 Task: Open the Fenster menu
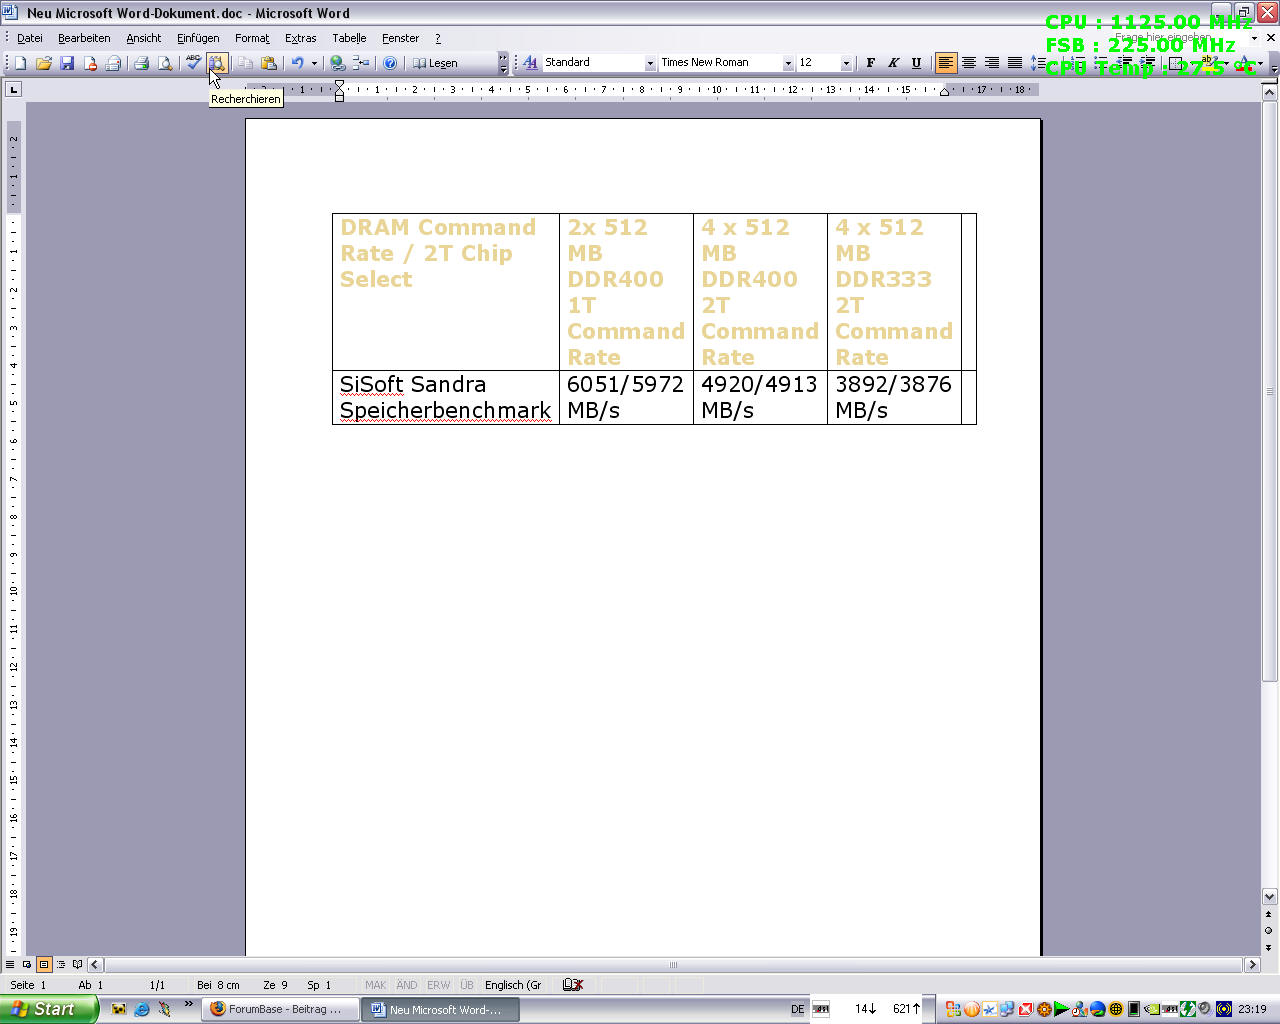[400, 38]
